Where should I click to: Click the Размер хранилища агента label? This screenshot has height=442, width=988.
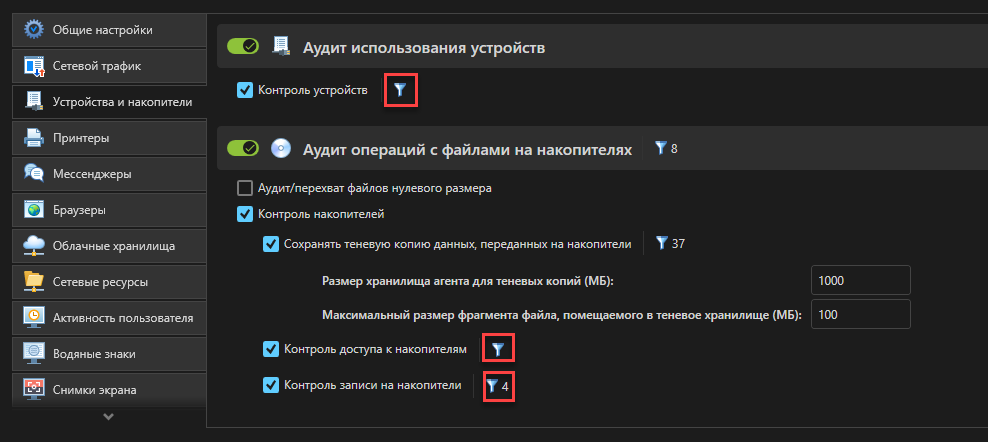[x=468, y=281]
